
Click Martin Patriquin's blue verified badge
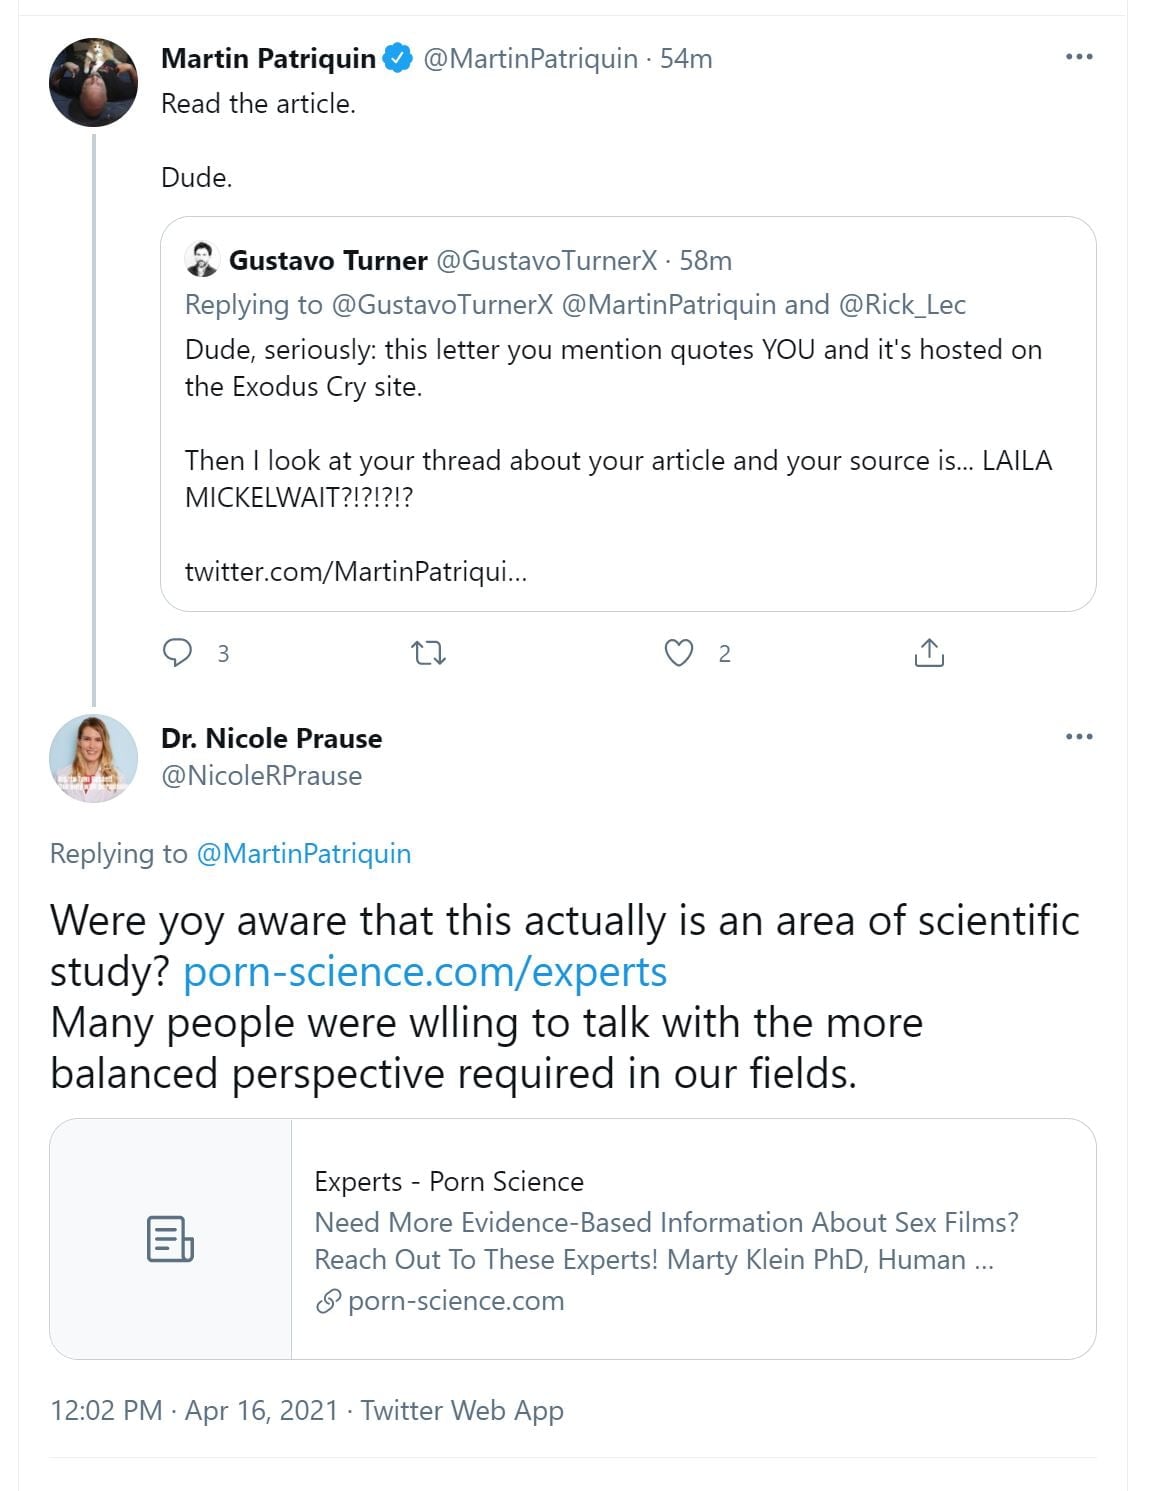click(398, 59)
